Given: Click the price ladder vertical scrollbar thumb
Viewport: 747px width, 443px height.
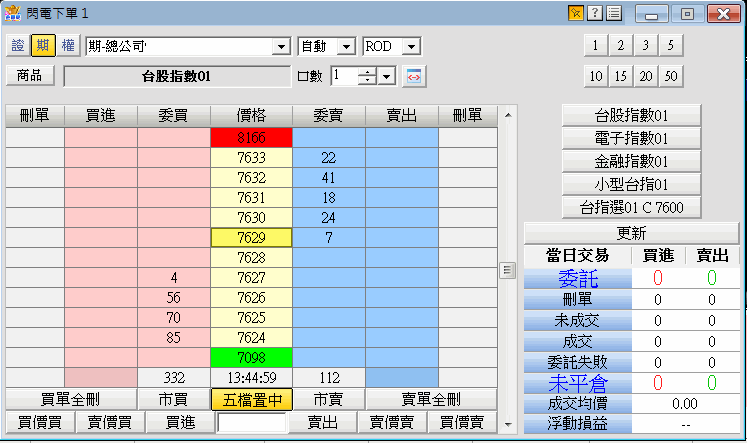Looking at the screenshot, I should click(507, 269).
